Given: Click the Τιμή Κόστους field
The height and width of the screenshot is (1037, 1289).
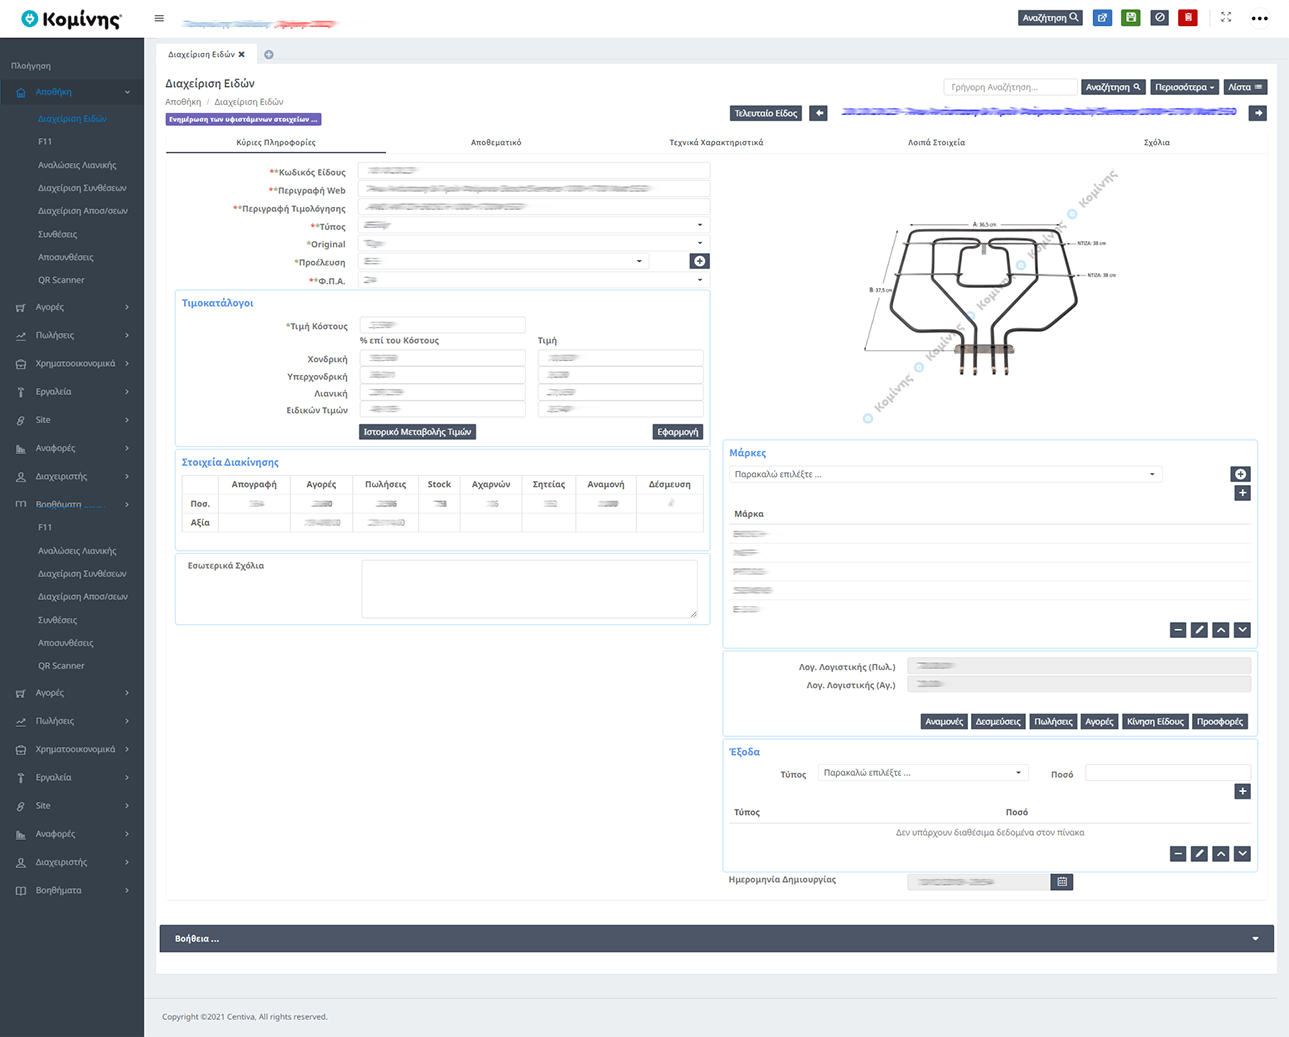Looking at the screenshot, I should (x=442, y=325).
